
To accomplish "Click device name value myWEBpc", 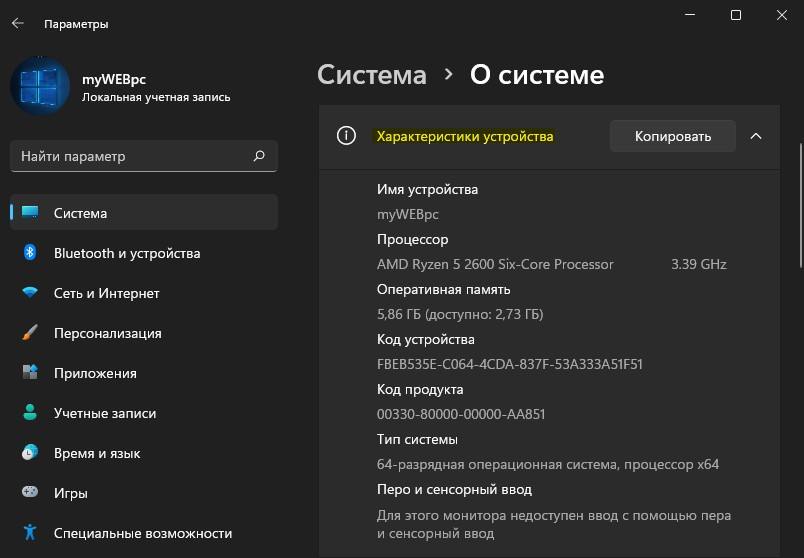I will [x=408, y=214].
